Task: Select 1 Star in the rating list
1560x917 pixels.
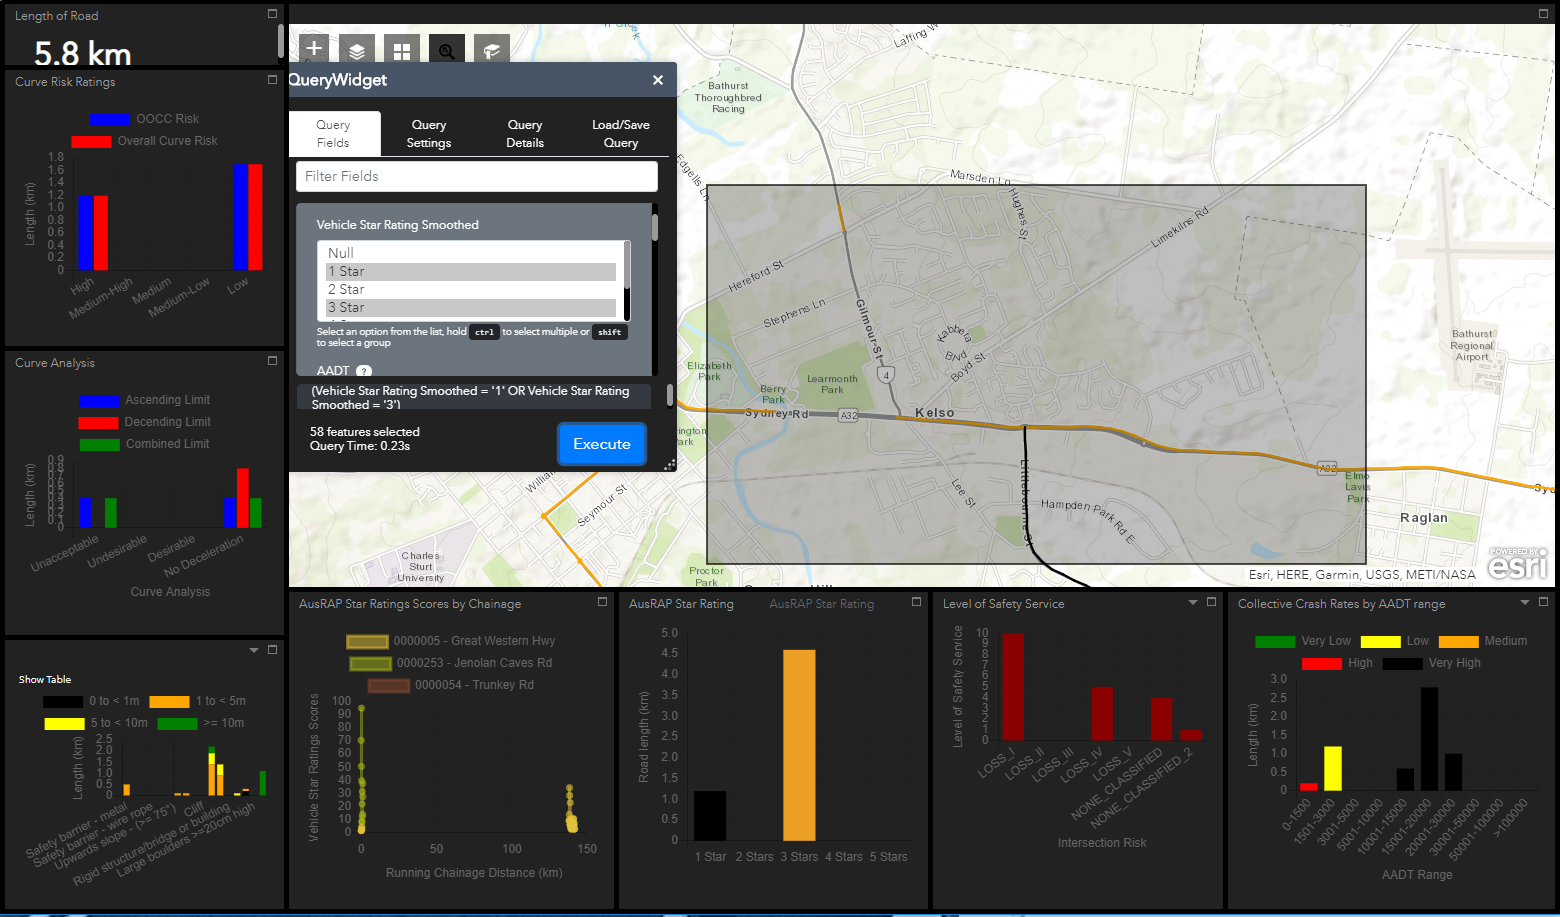Action: click(x=470, y=271)
